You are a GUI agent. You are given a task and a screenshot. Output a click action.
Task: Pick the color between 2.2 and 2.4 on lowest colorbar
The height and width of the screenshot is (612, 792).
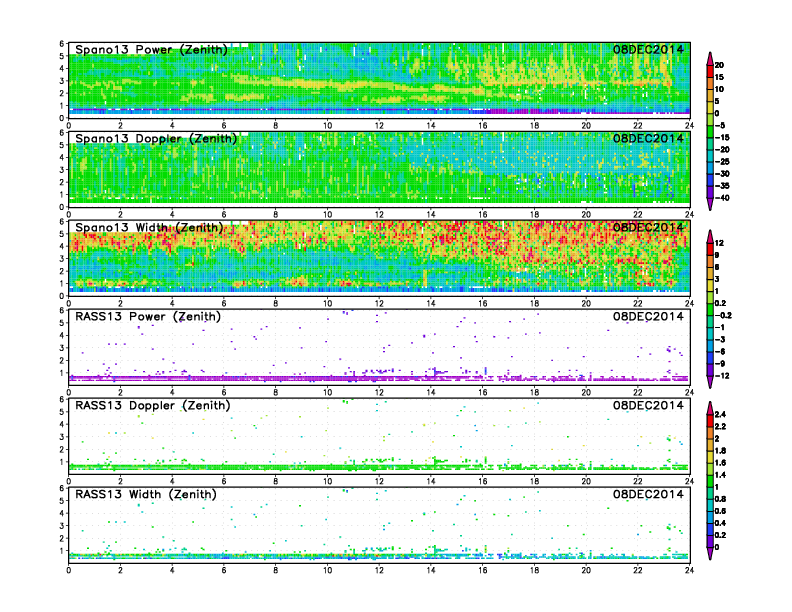(x=708, y=419)
